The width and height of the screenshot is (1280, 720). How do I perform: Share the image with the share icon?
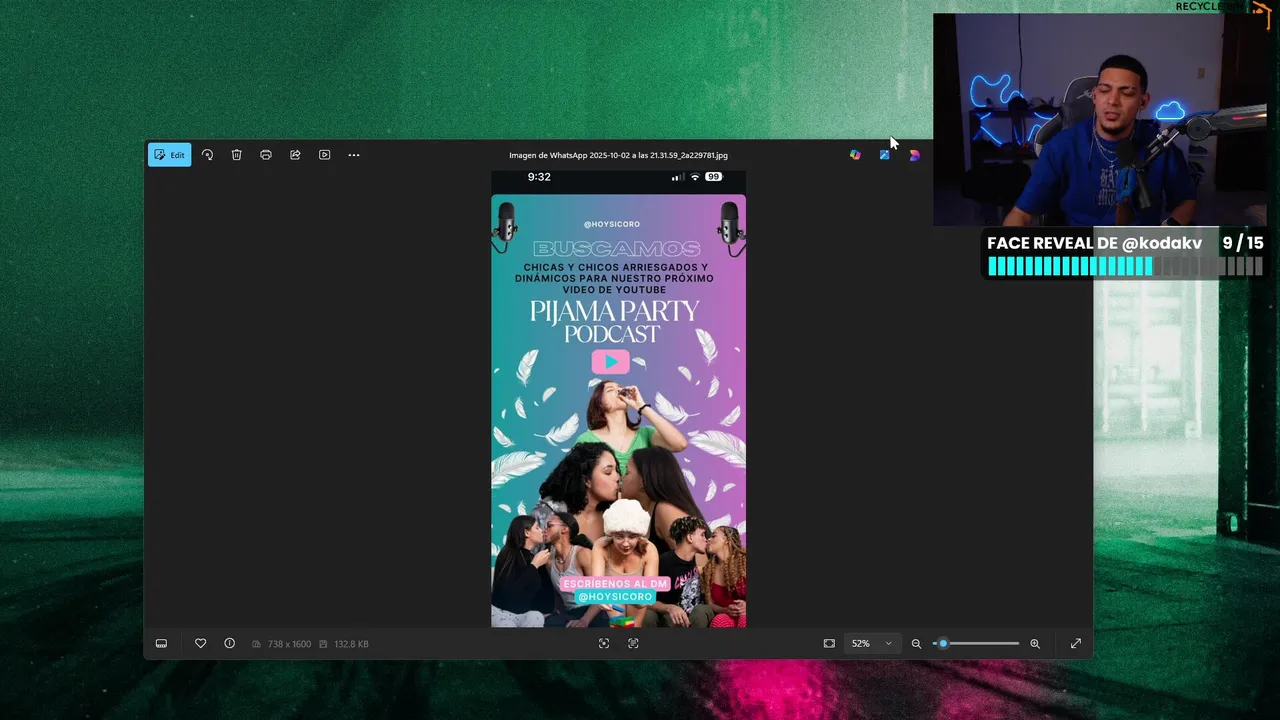[x=295, y=155]
